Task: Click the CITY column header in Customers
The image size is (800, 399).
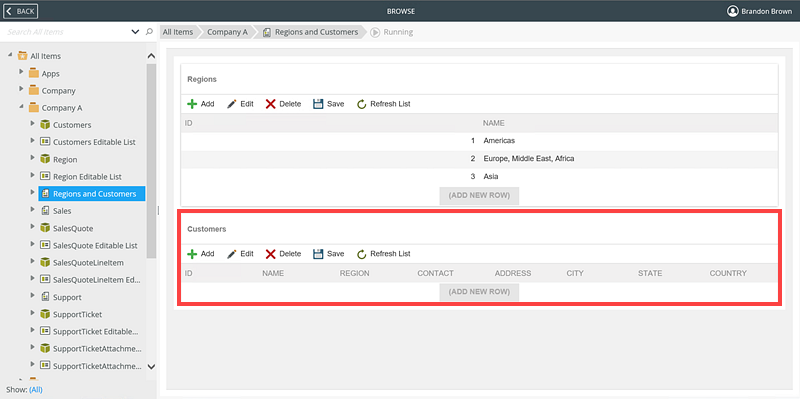Action: 575,273
